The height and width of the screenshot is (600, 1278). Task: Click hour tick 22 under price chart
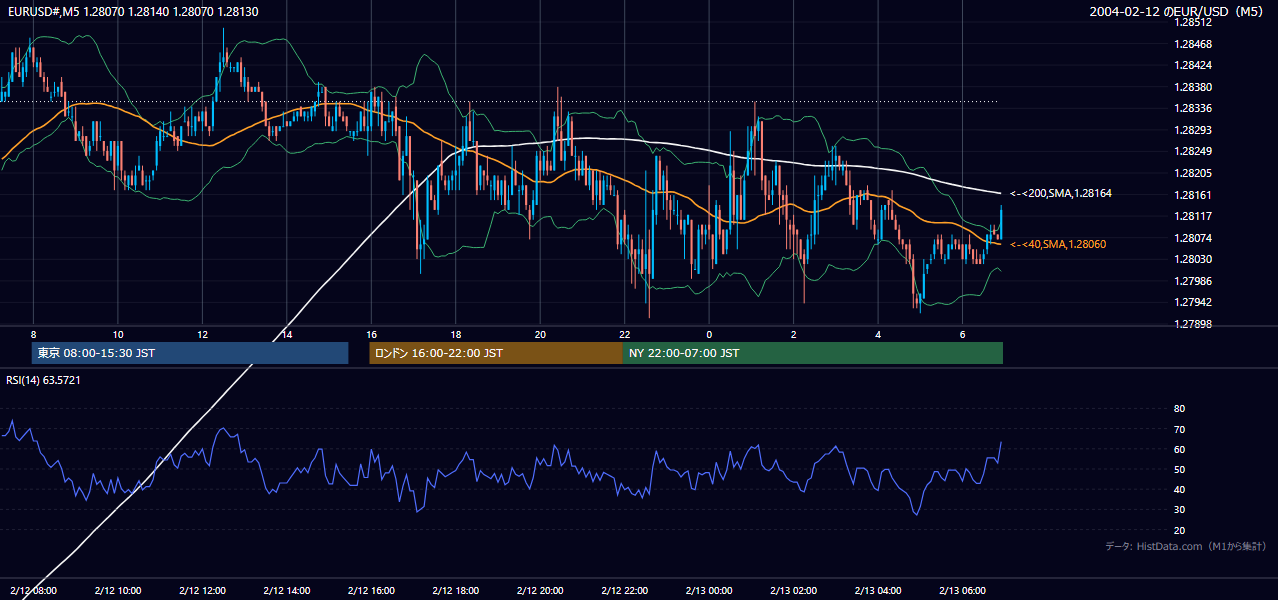[x=625, y=334]
